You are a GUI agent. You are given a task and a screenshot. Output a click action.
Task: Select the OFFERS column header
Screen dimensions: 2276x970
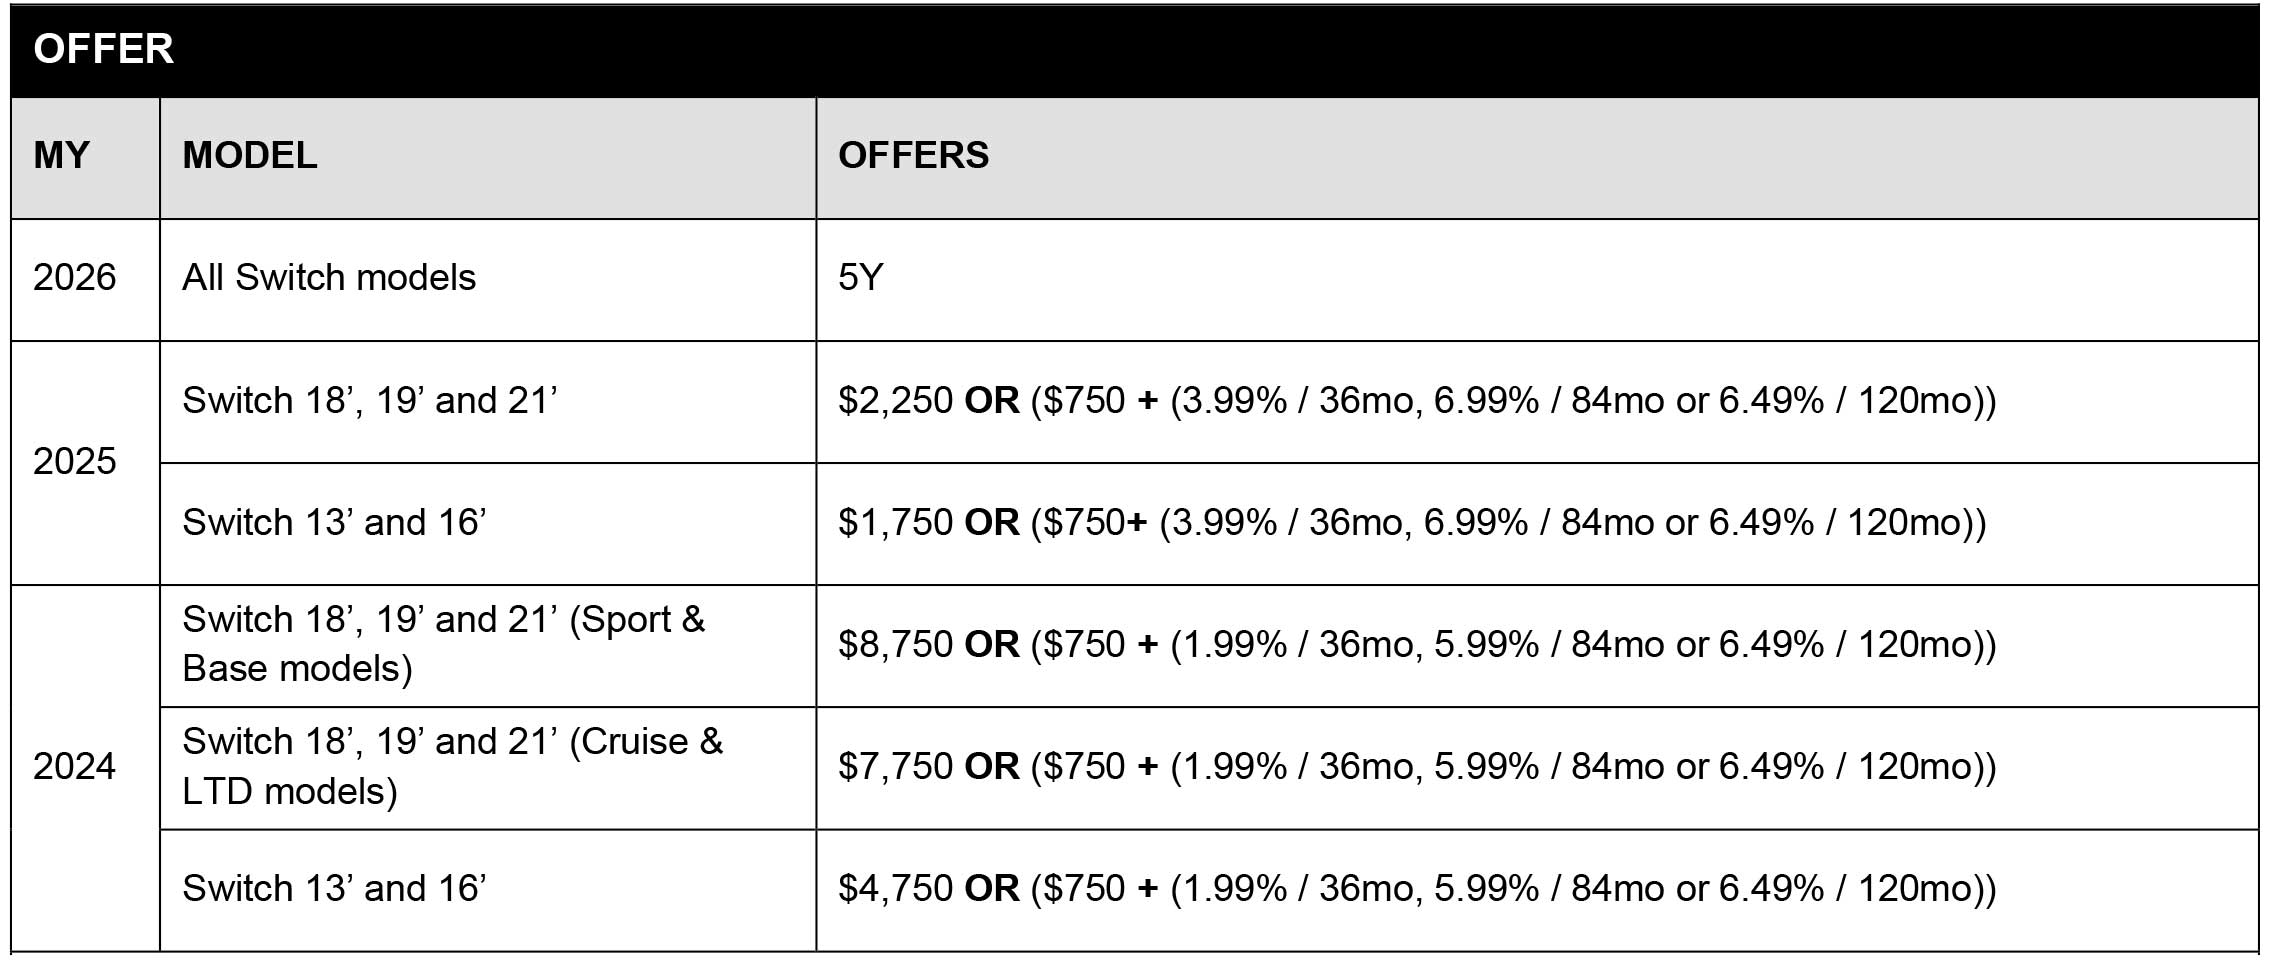coord(913,156)
